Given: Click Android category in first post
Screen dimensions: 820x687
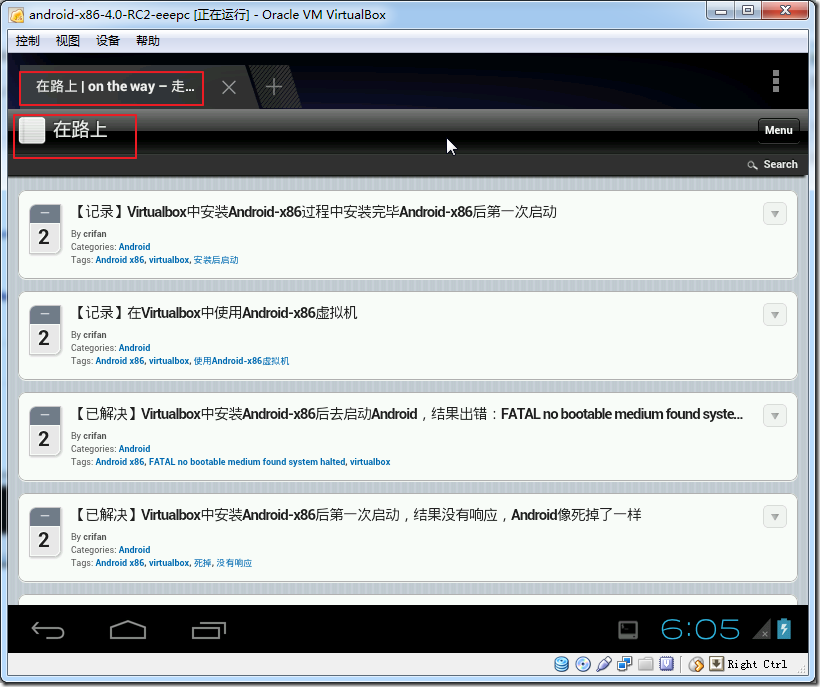Looking at the screenshot, I should coord(134,247).
